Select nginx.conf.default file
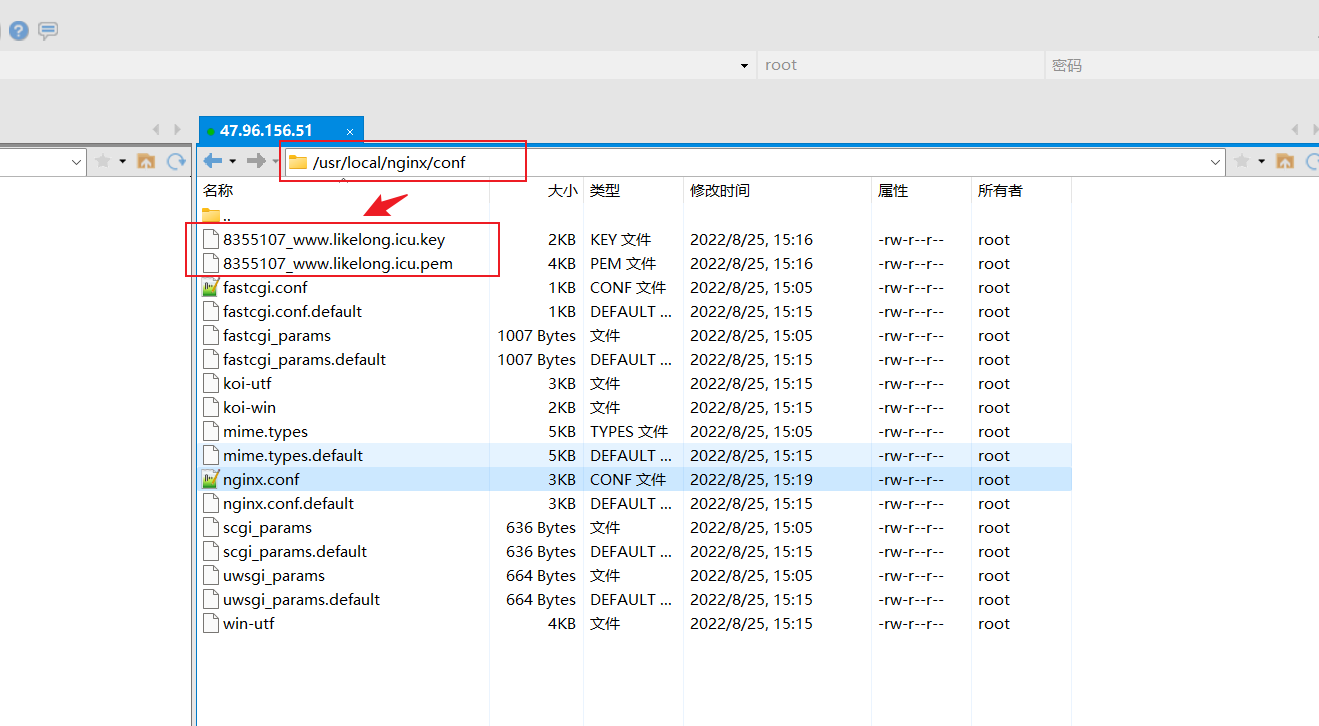Viewport: 1319px width, 726px height. [x=288, y=503]
